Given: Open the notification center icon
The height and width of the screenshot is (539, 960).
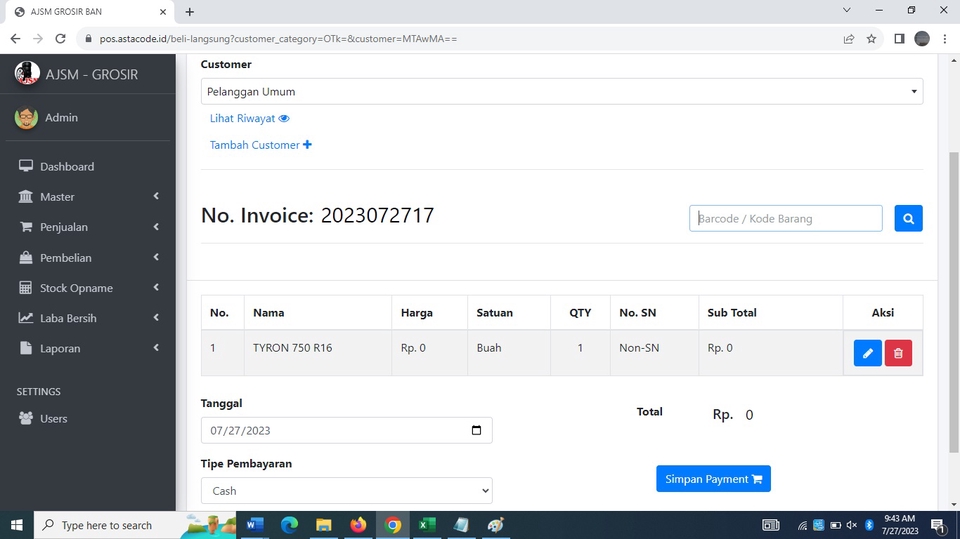Looking at the screenshot, I should click(x=938, y=526).
